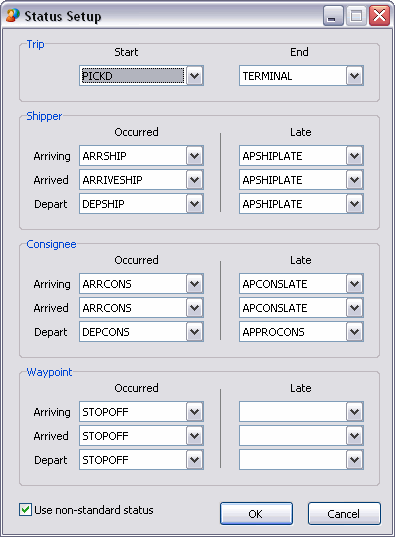Open Waypoint Arriving STOPOFF dropdown arrow
This screenshot has width=395, height=537.
tap(195, 412)
